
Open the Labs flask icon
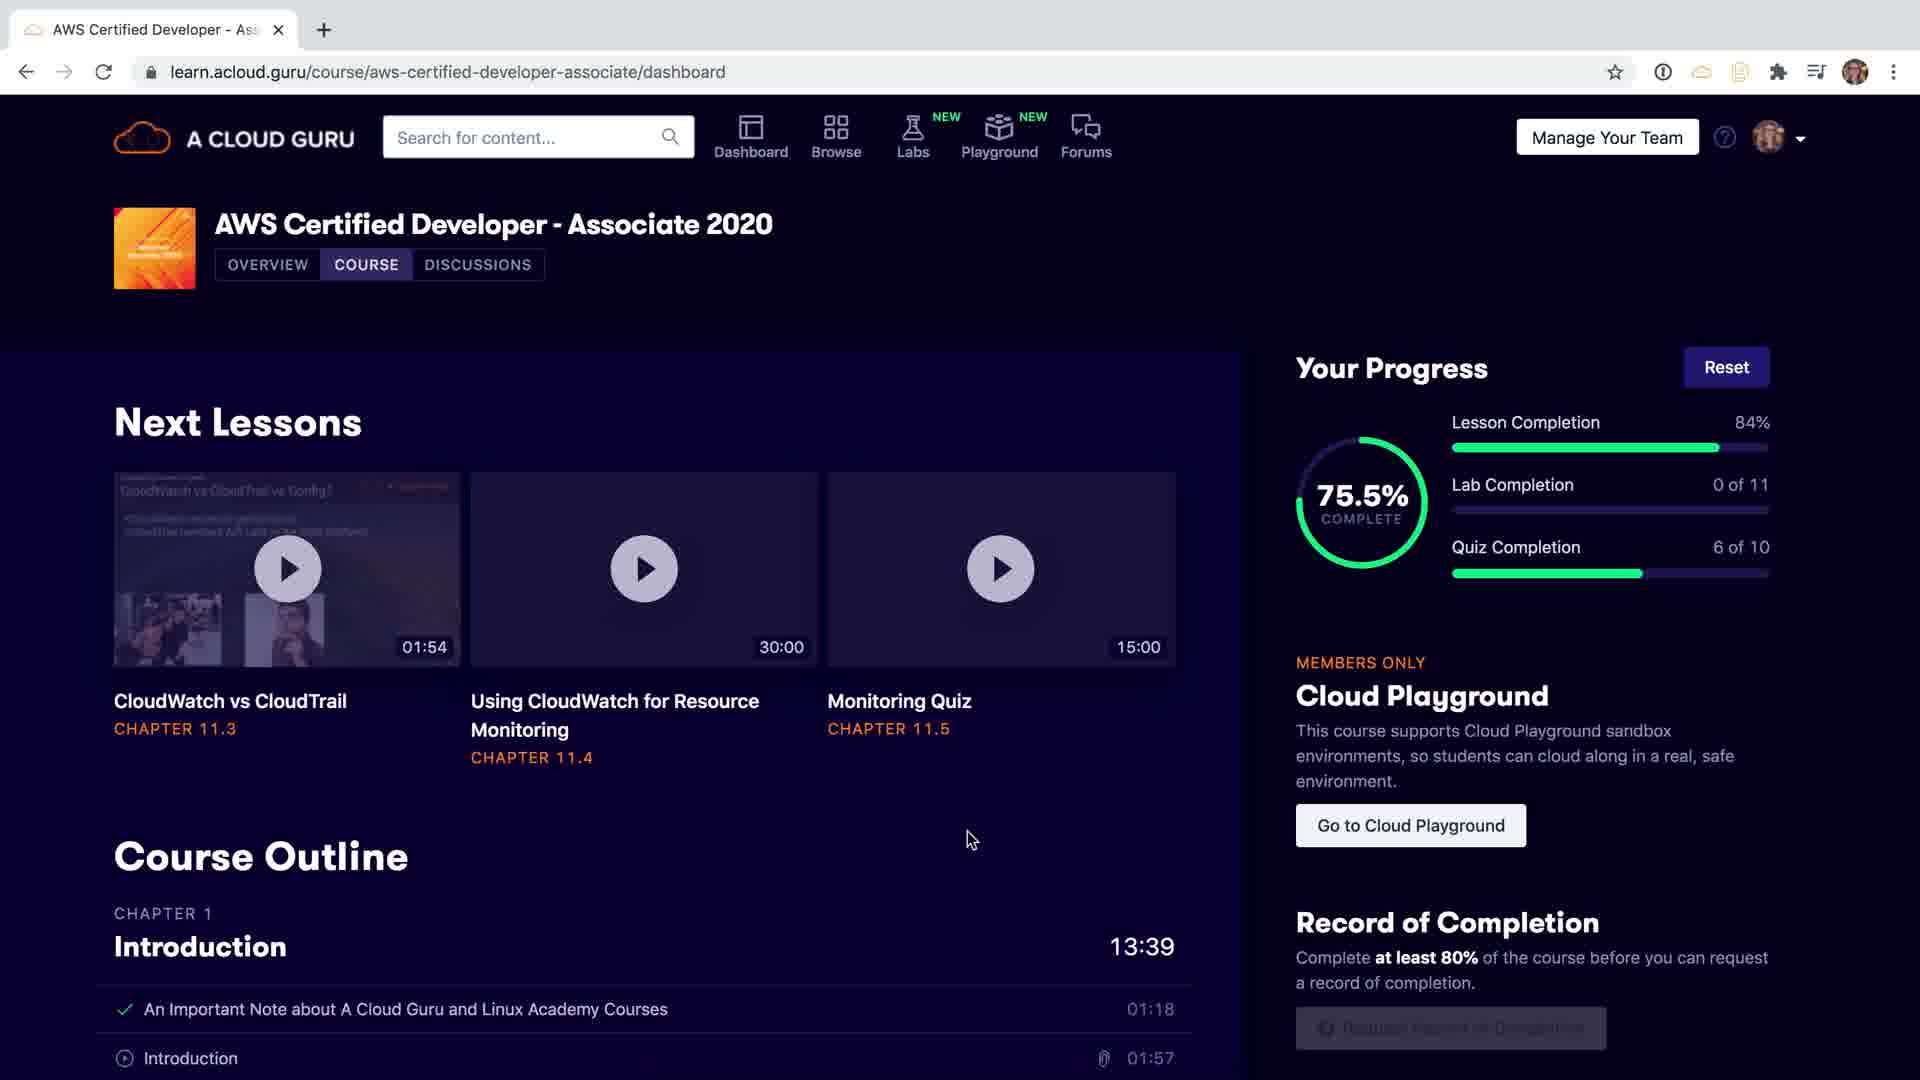(x=912, y=128)
